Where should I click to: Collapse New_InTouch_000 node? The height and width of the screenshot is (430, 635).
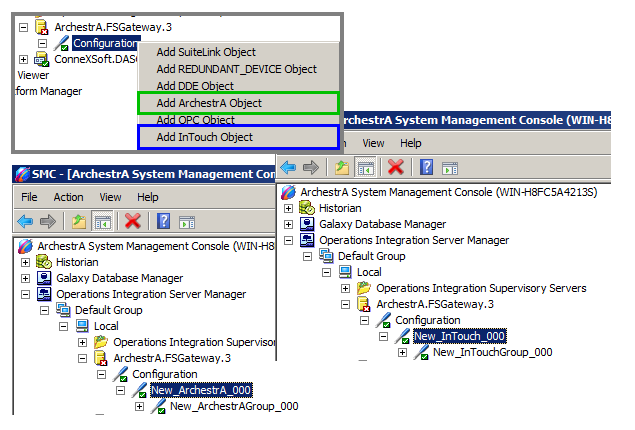pyautogui.click(x=383, y=336)
